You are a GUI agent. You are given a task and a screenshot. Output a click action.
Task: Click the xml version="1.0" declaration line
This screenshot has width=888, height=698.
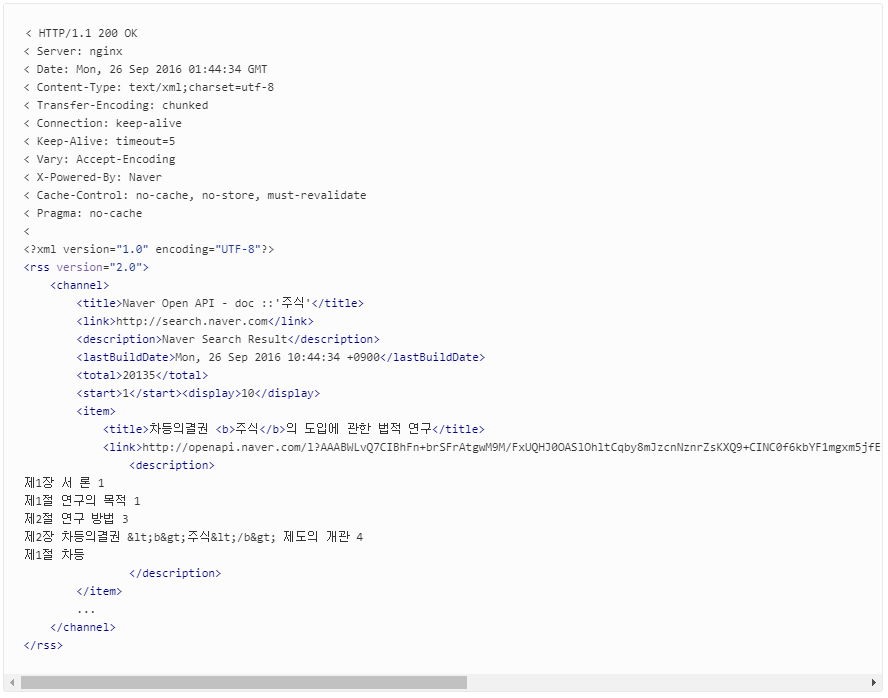click(149, 250)
